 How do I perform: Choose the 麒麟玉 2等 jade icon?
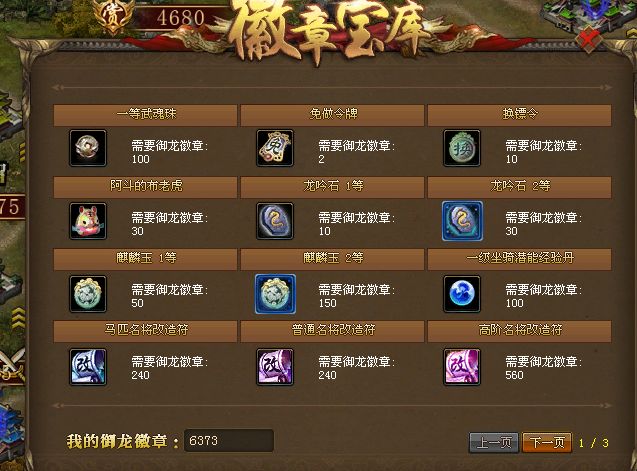(275, 293)
